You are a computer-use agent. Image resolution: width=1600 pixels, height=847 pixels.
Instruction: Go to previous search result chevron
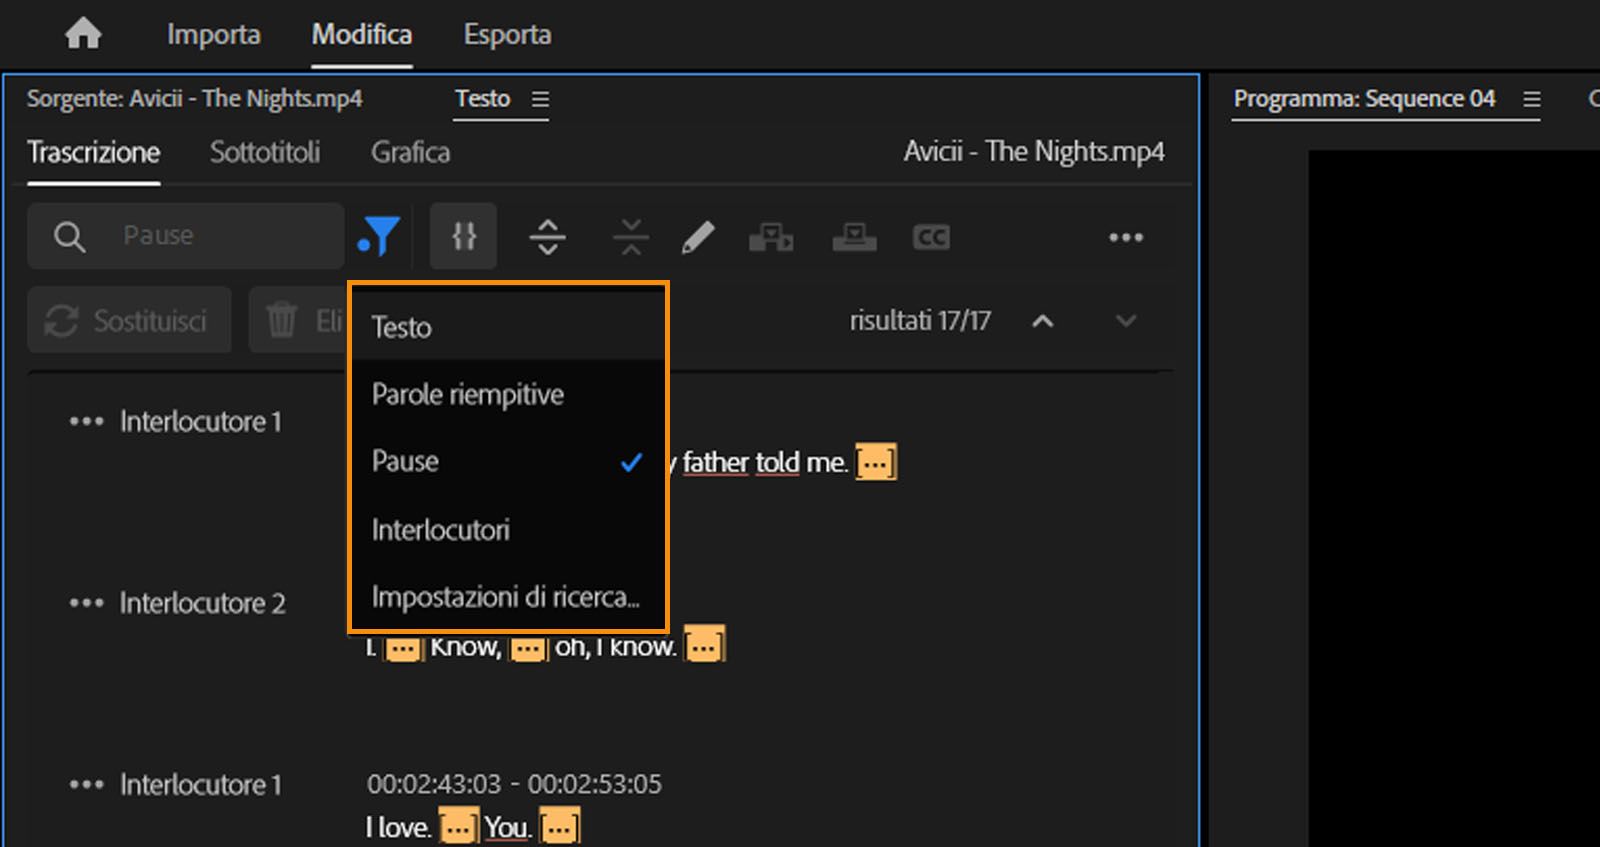(x=1043, y=321)
